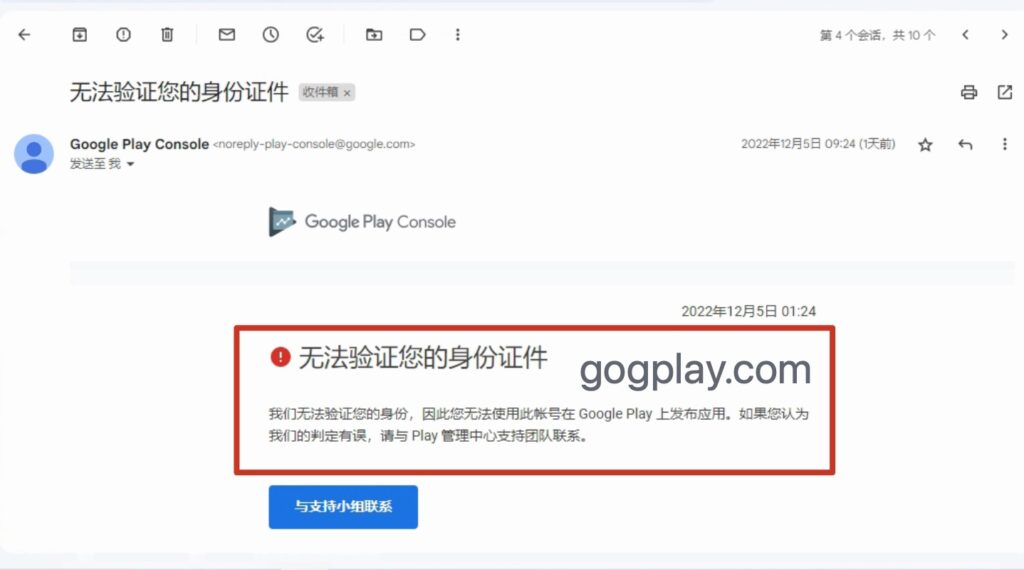The width and height of the screenshot is (1024, 570).
Task: Reply to the message with arrow icon
Action: [965, 144]
